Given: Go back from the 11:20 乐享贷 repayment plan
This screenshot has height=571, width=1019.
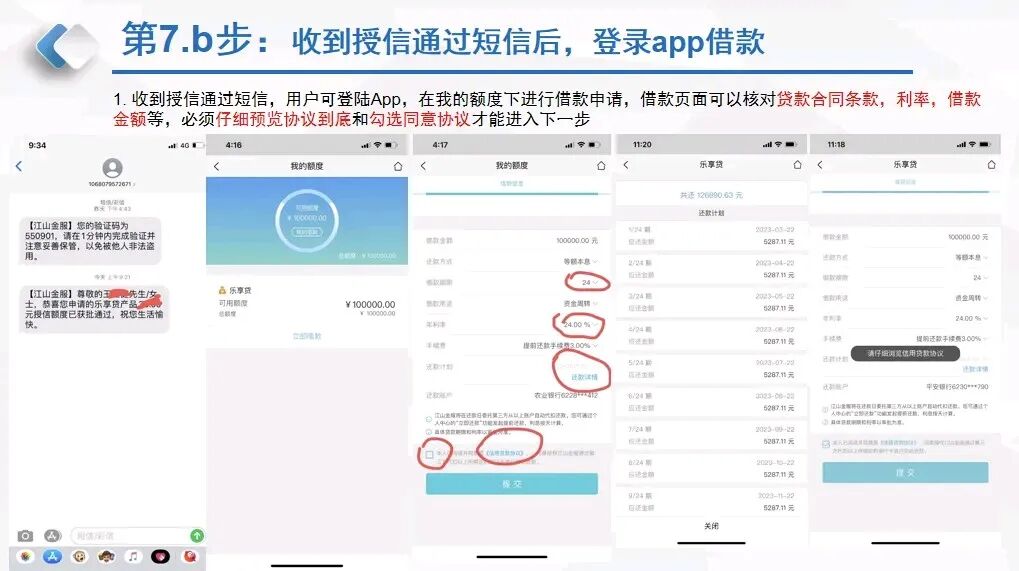Looking at the screenshot, I should [626, 165].
